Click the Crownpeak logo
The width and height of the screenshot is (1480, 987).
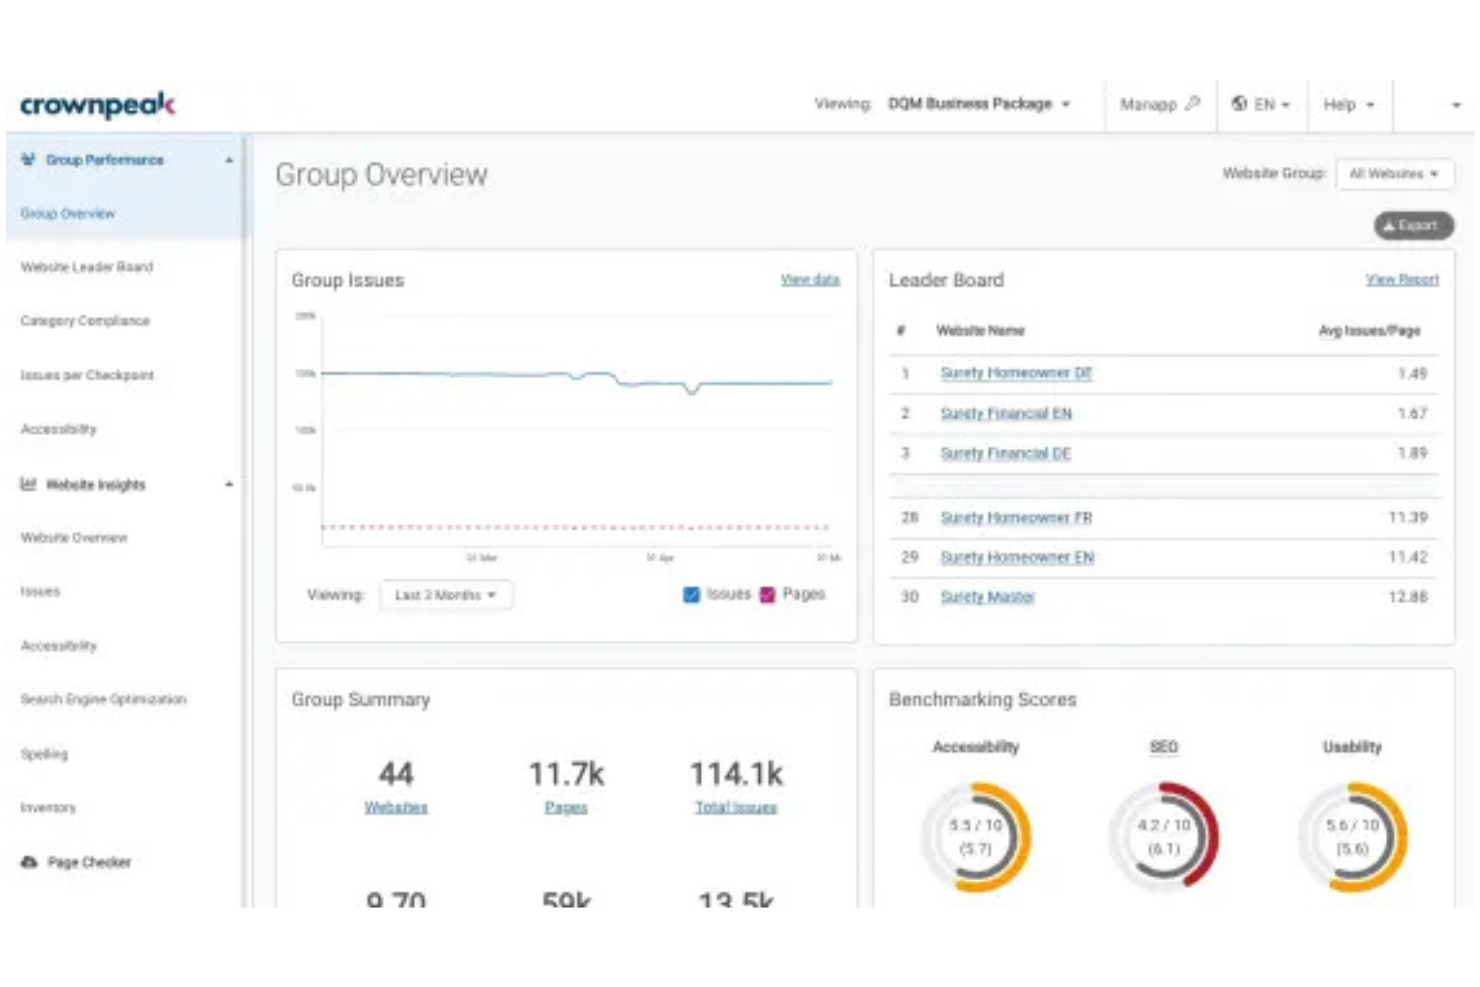[97, 104]
